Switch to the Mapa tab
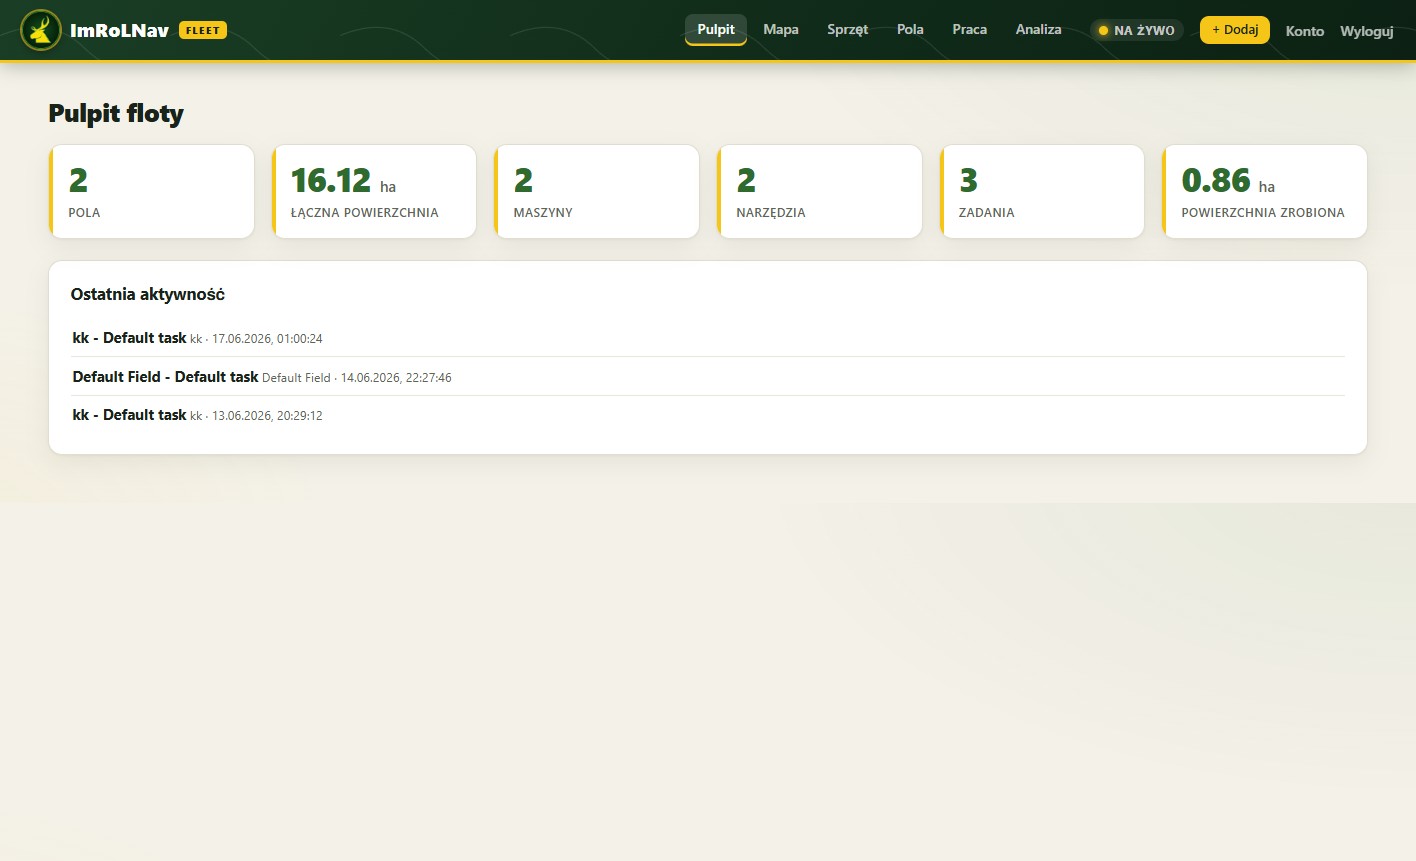 tap(781, 30)
